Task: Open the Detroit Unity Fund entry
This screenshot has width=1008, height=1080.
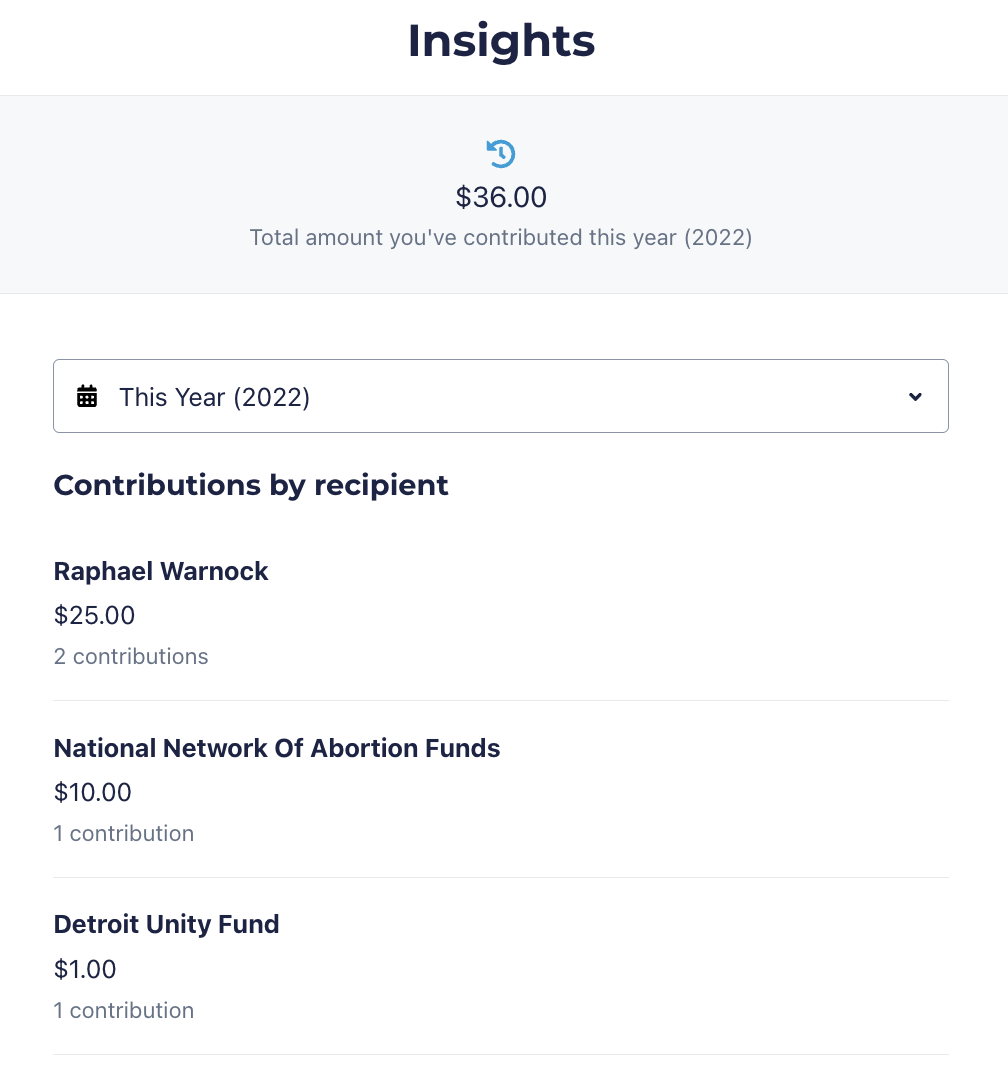Action: (x=166, y=924)
